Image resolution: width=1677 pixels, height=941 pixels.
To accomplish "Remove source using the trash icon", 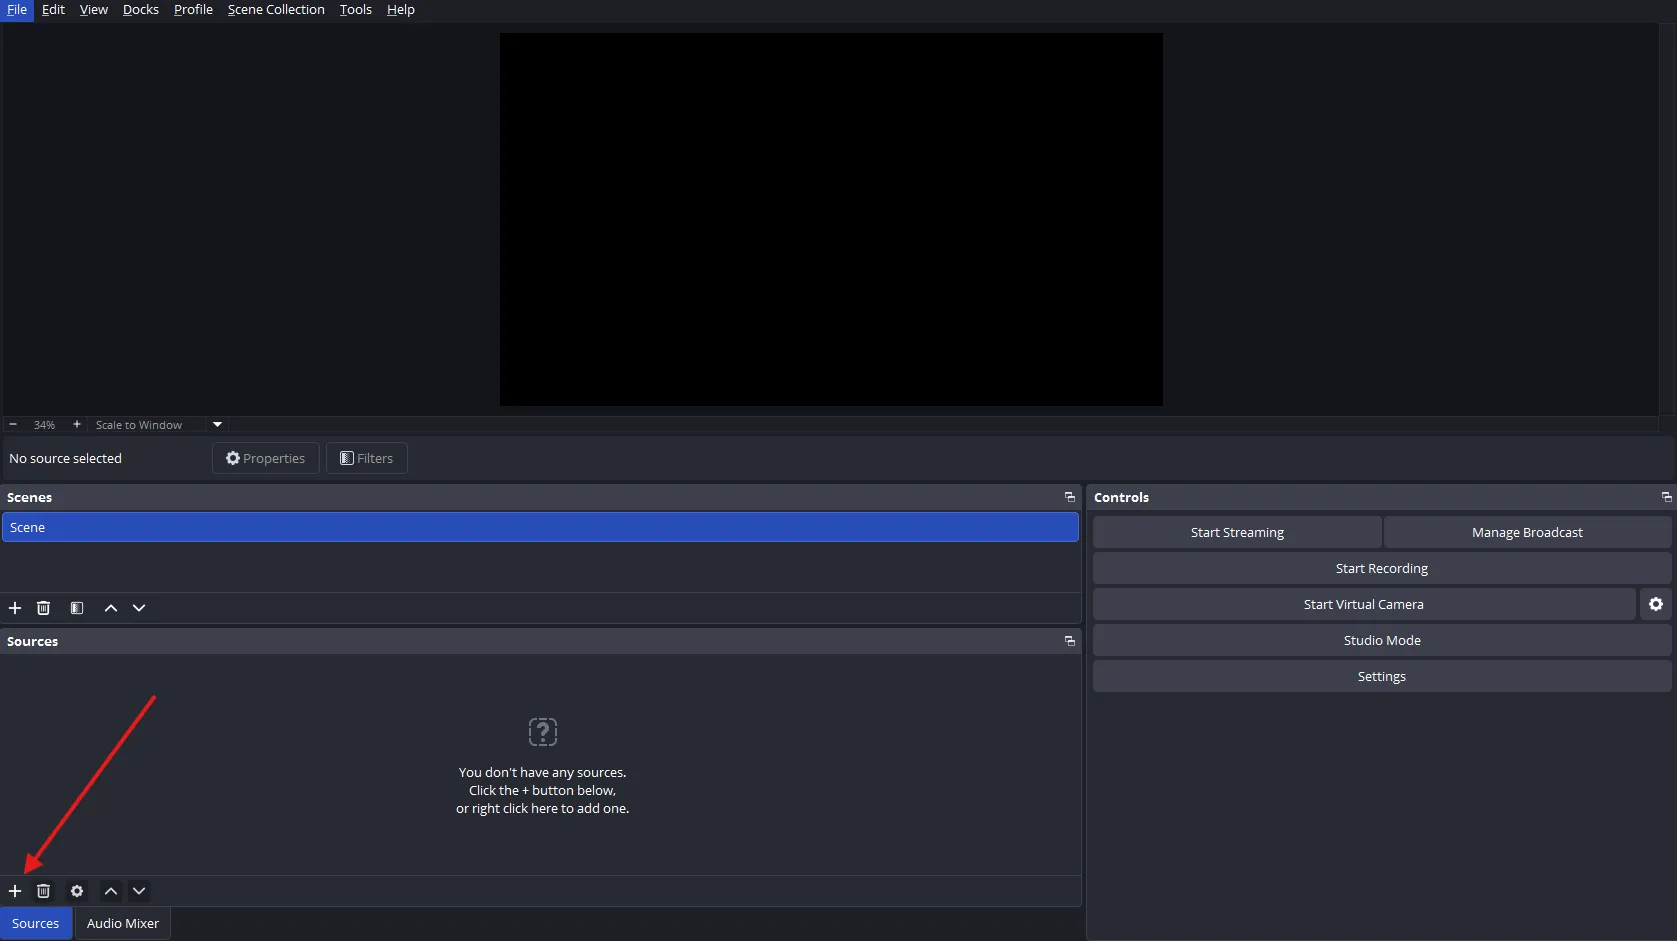I will coord(44,891).
